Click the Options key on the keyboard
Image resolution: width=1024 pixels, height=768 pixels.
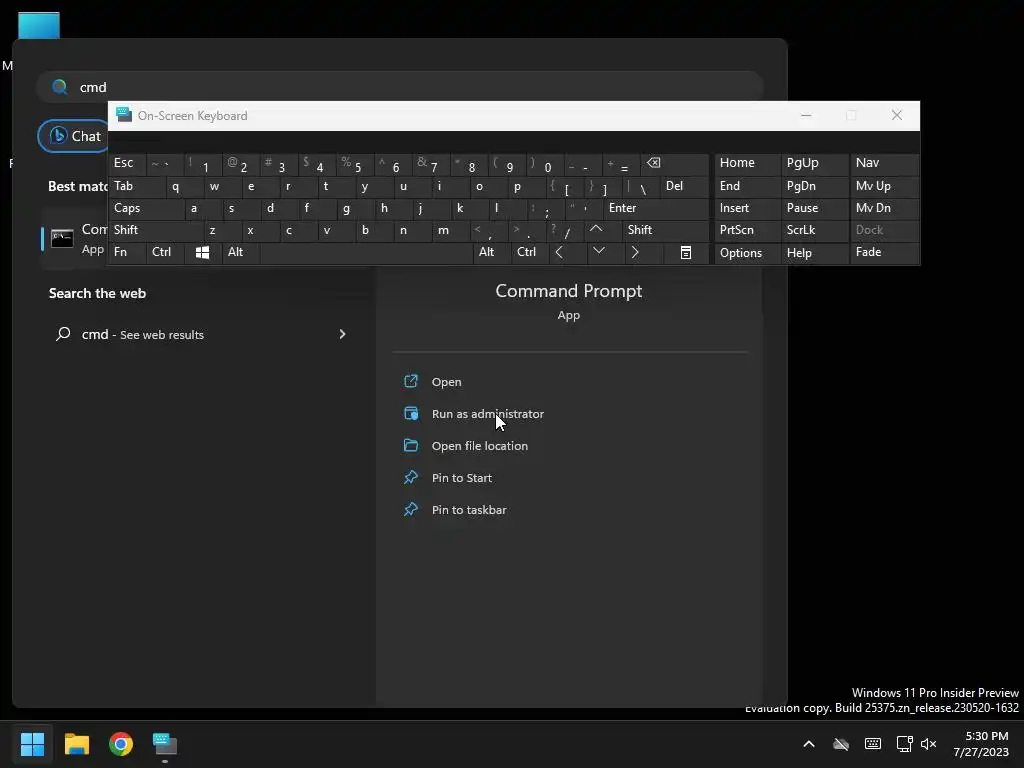747,252
